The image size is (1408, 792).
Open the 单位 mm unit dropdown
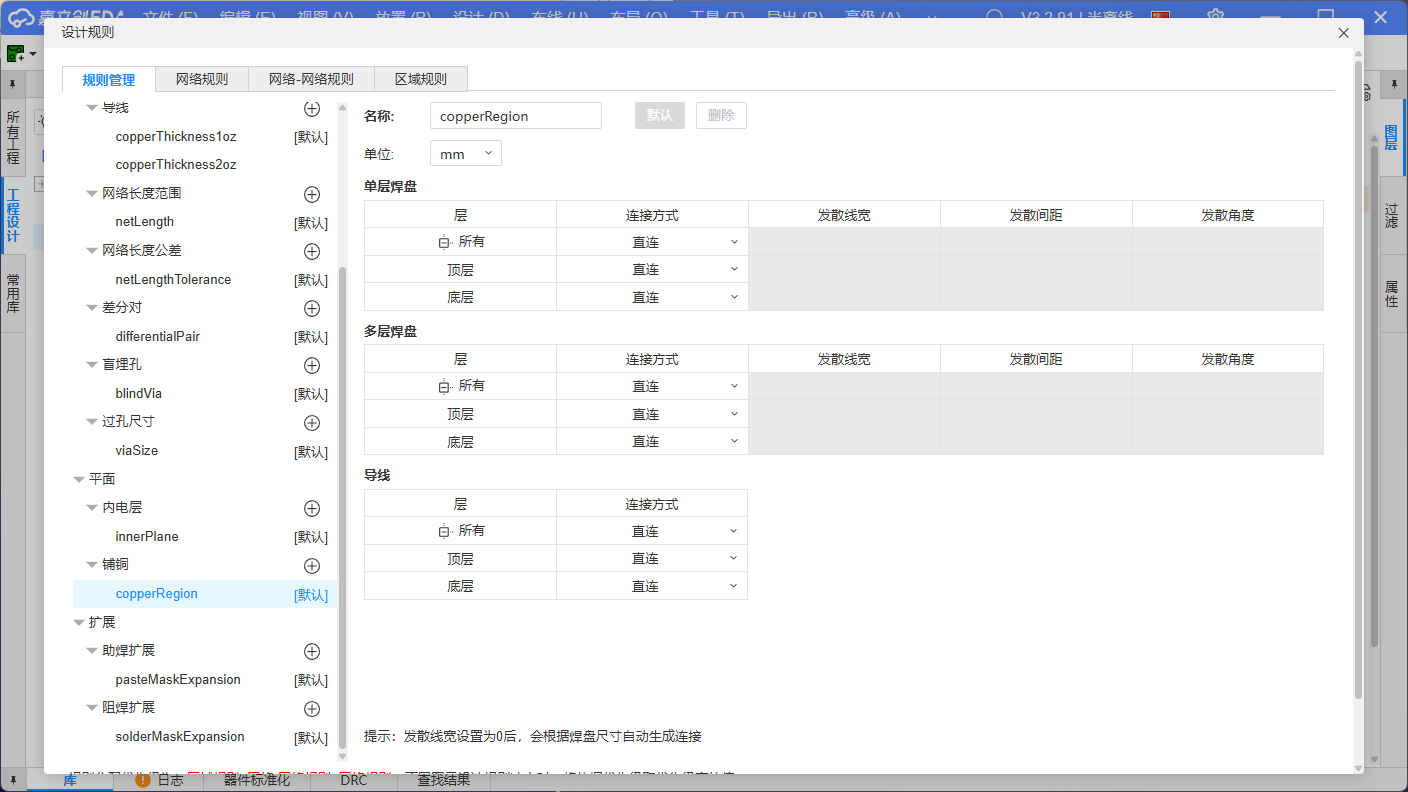tap(465, 154)
